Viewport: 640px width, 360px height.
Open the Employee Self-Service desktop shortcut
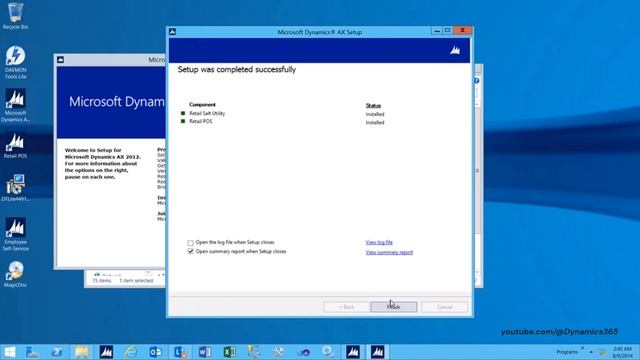[16, 234]
